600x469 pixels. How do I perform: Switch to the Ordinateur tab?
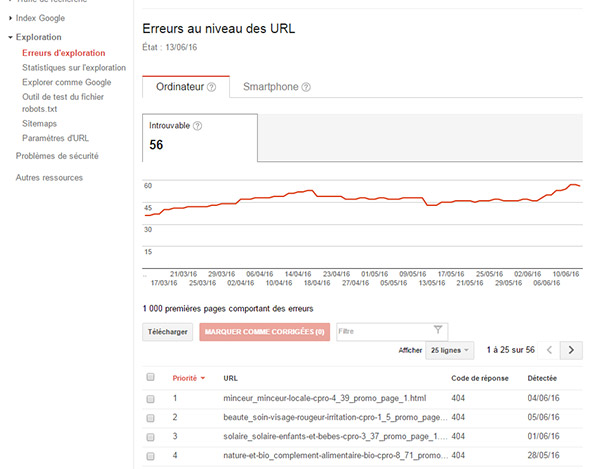tap(186, 87)
